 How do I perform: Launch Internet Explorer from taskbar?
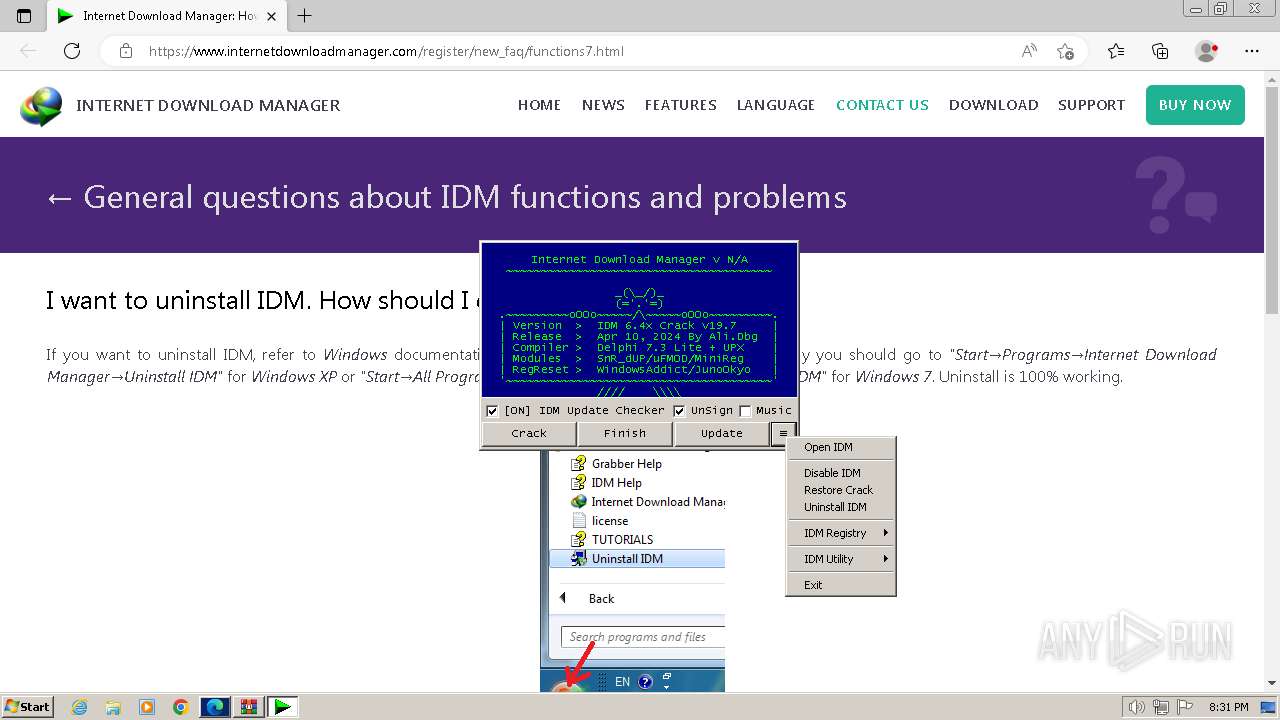(x=80, y=707)
